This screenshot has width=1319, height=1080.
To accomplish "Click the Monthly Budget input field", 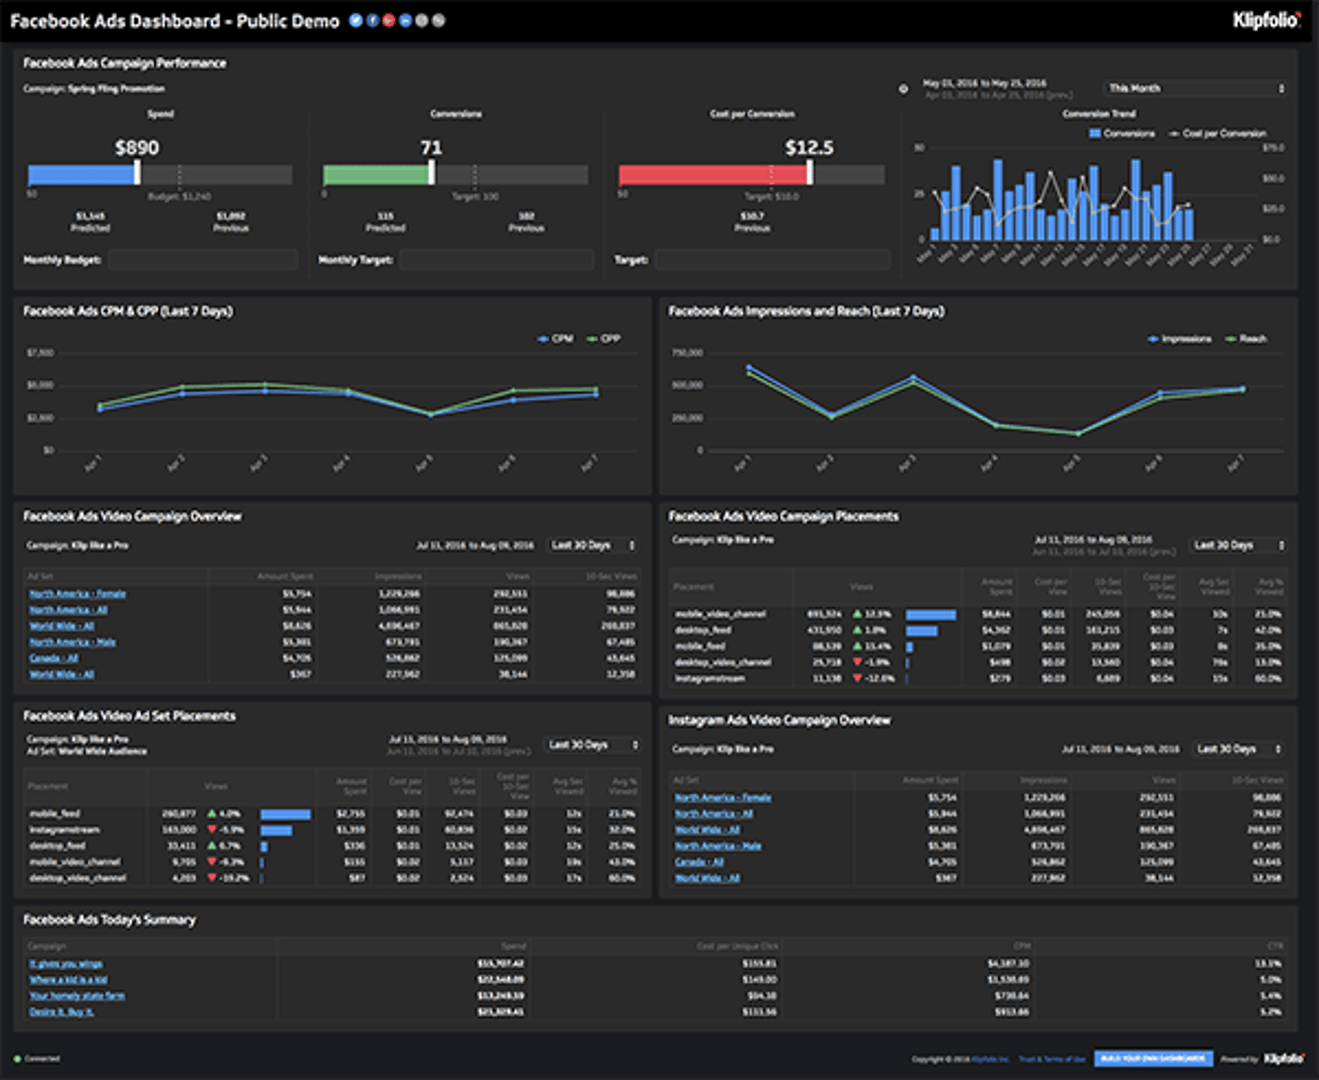I will pyautogui.click(x=203, y=260).
